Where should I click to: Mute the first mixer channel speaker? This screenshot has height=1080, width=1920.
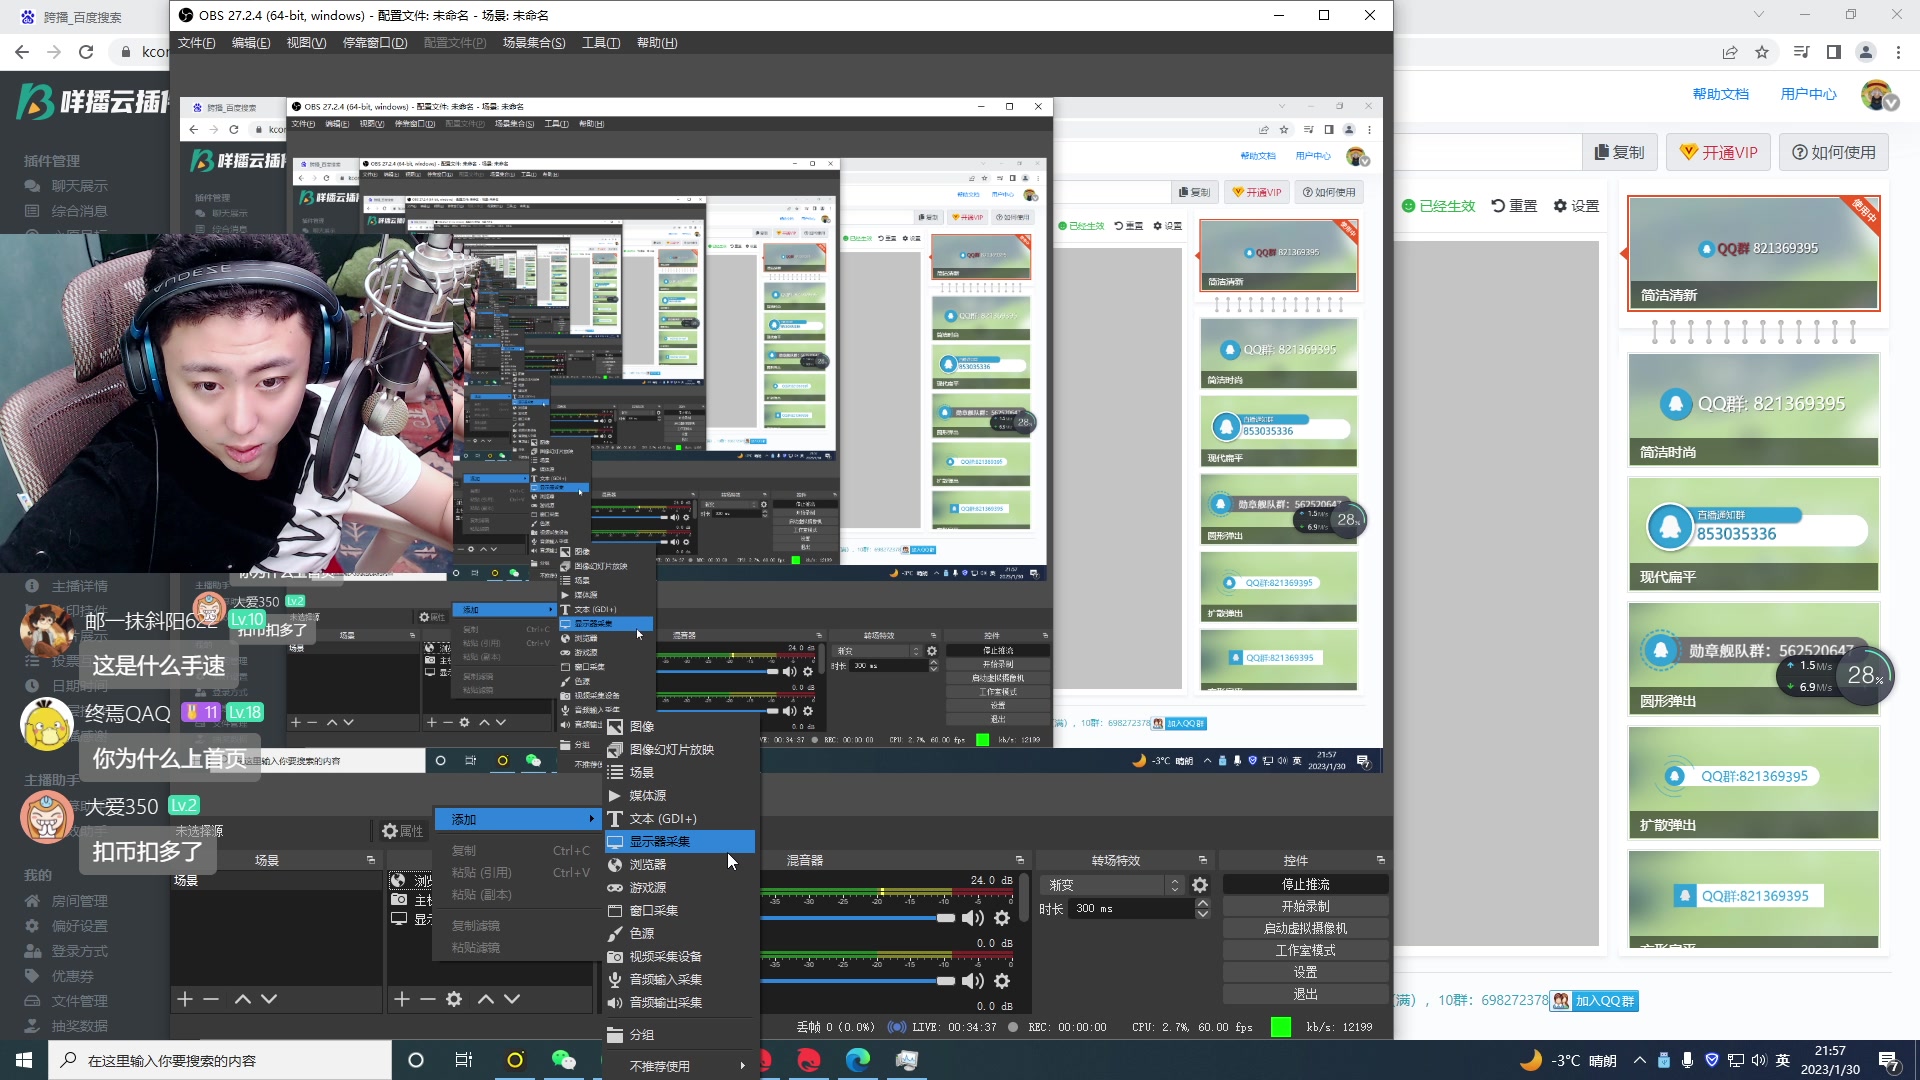972,918
